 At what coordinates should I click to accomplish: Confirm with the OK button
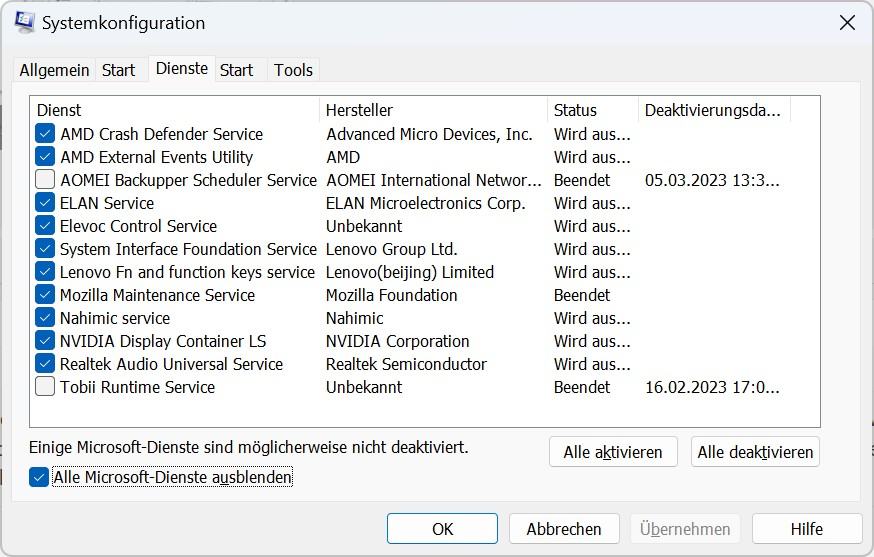tap(442, 529)
